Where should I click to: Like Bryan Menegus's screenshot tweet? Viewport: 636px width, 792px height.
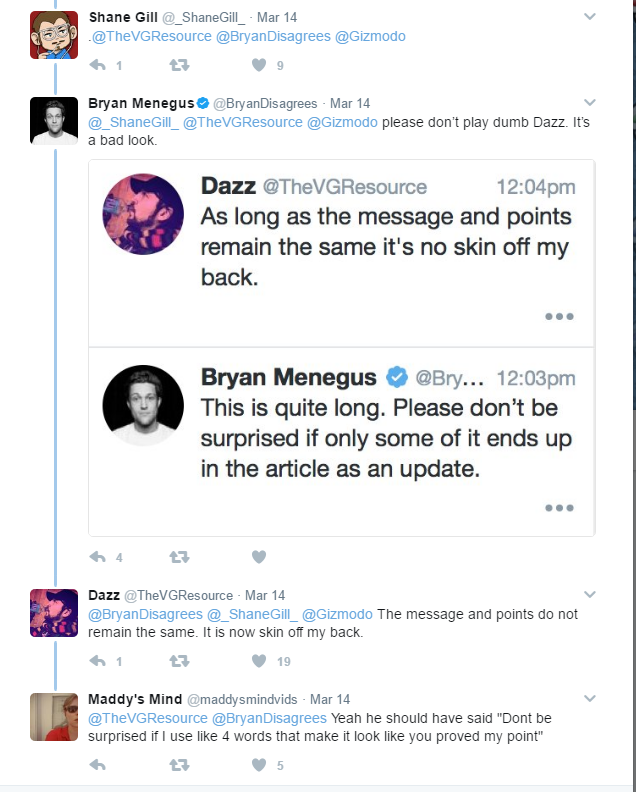pos(259,557)
